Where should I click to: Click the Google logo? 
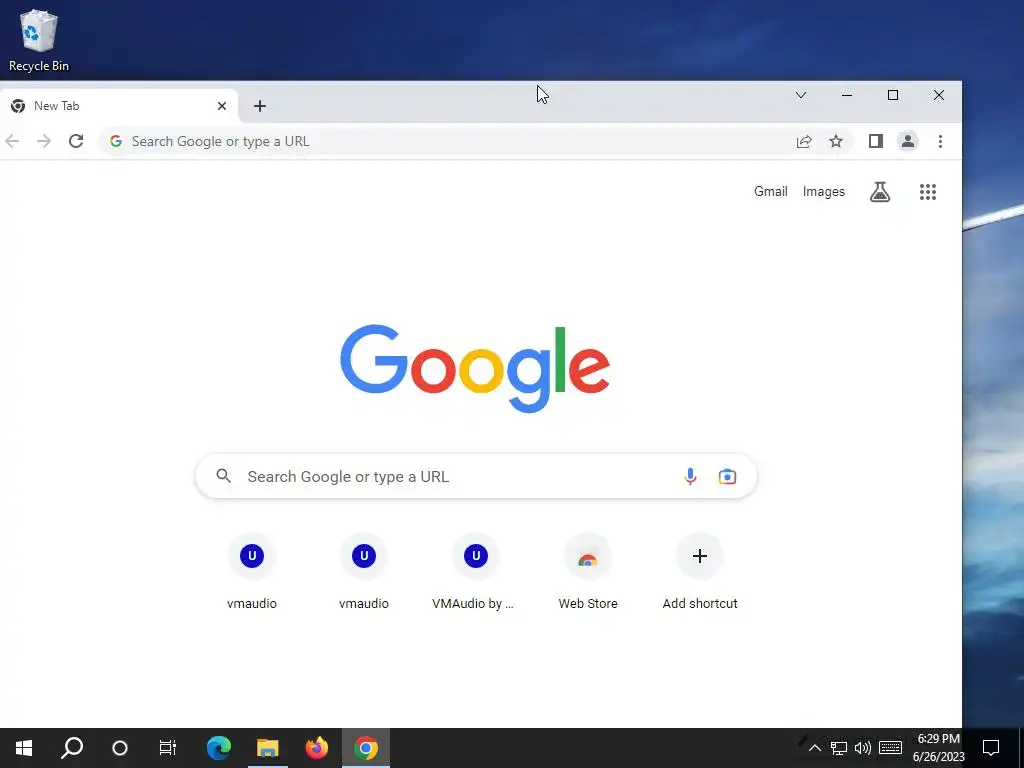[475, 369]
